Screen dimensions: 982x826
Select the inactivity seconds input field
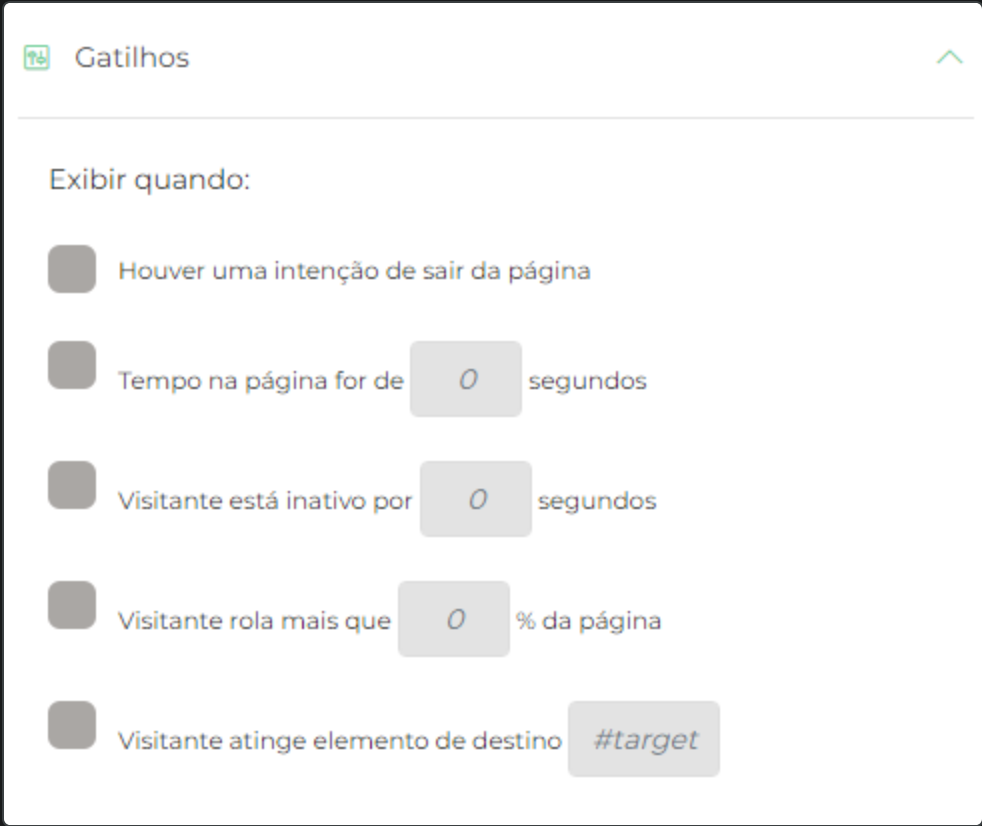pyautogui.click(x=476, y=499)
